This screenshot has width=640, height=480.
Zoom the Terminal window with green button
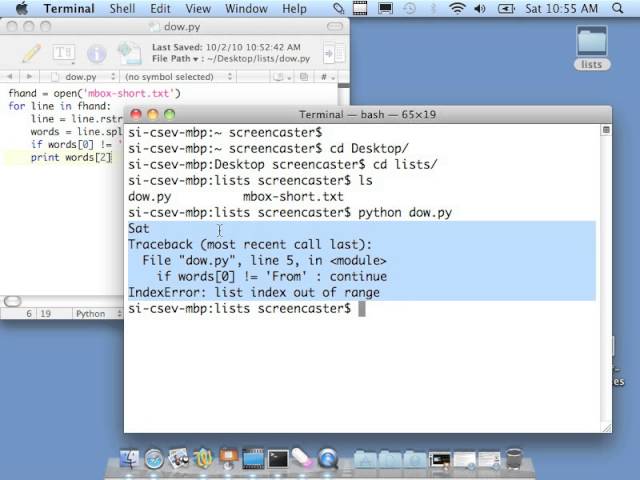pos(170,115)
